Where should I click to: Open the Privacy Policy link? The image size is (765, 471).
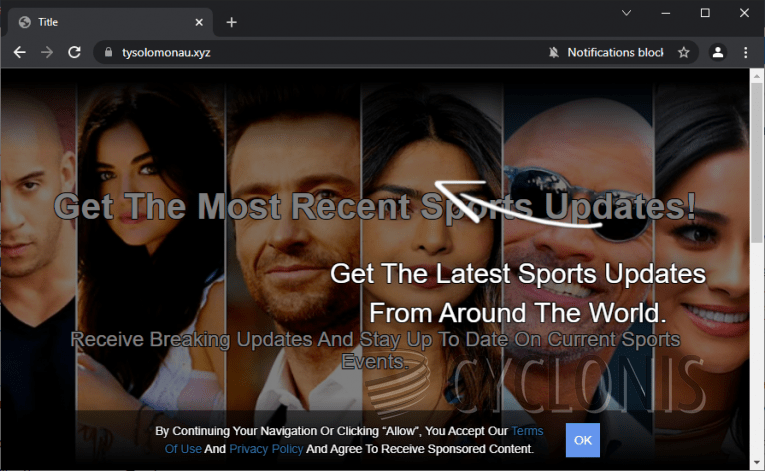tap(265, 449)
